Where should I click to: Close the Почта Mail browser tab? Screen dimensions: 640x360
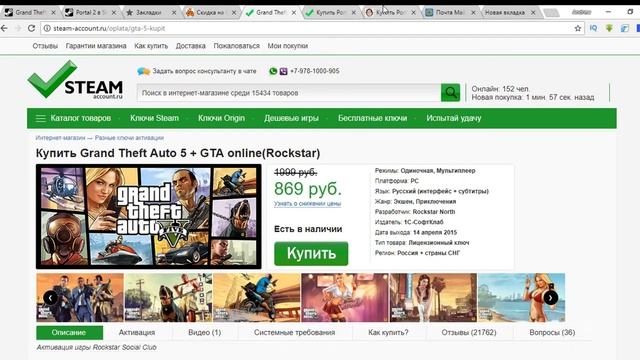click(473, 13)
